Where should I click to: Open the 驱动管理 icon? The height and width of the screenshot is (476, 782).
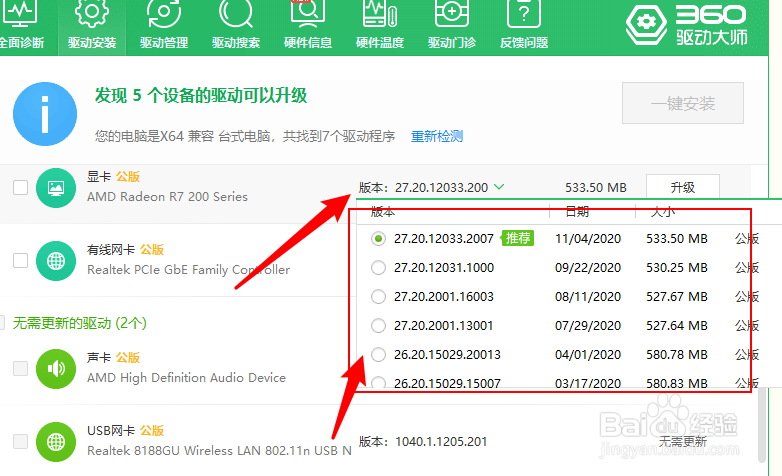coord(164,13)
